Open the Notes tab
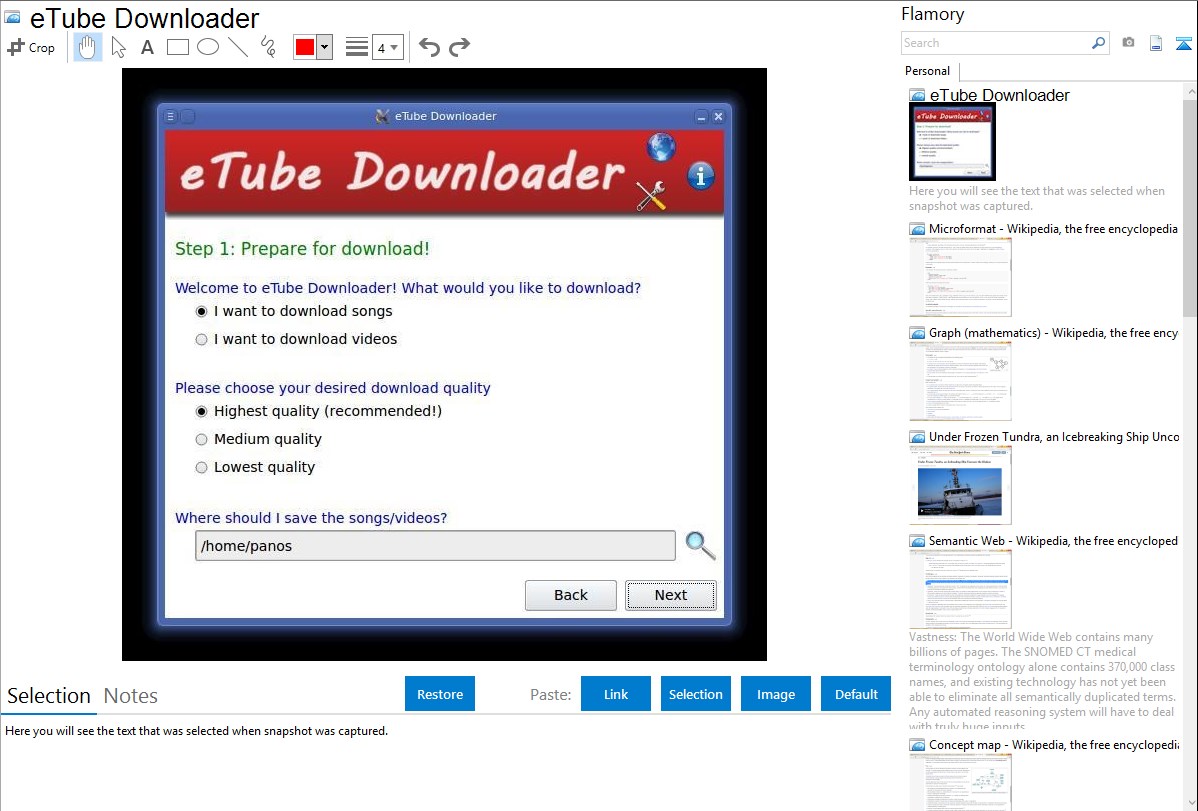This screenshot has width=1198, height=811. pyautogui.click(x=131, y=696)
